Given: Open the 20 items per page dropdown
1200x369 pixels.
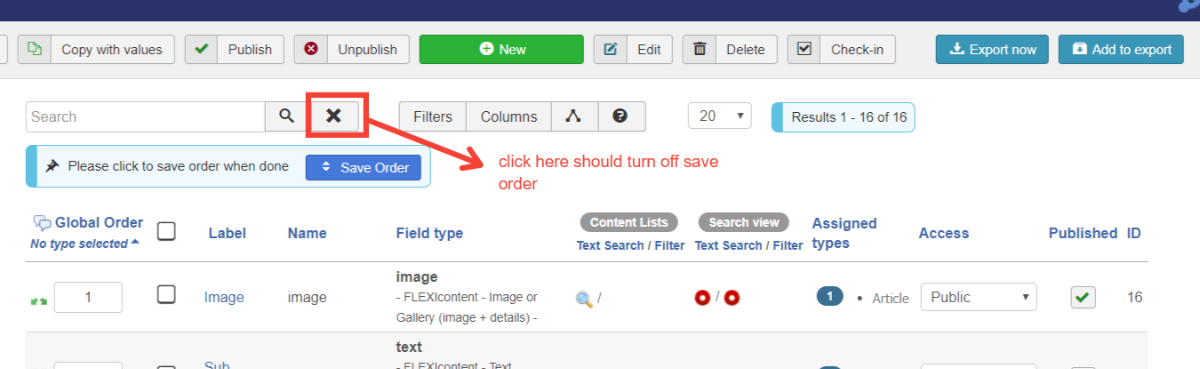Looking at the screenshot, I should 720,116.
